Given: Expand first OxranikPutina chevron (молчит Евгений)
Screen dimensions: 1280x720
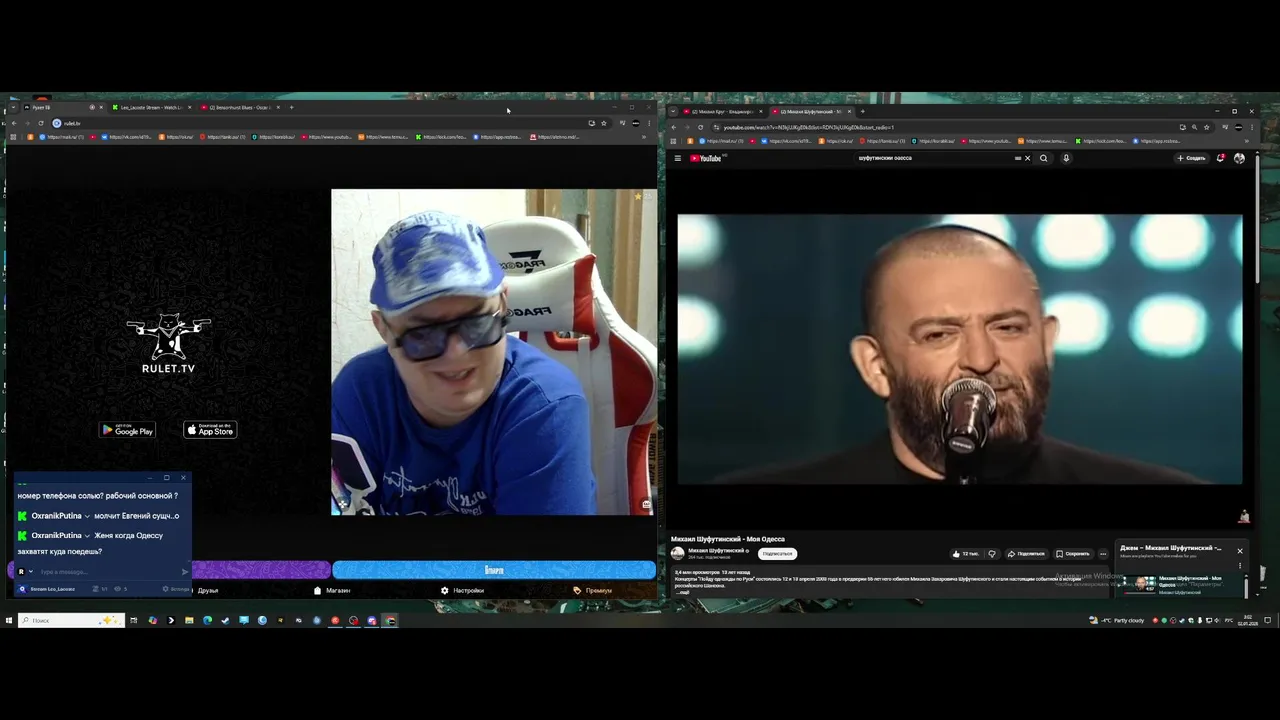Looking at the screenshot, I should click(x=87, y=516).
